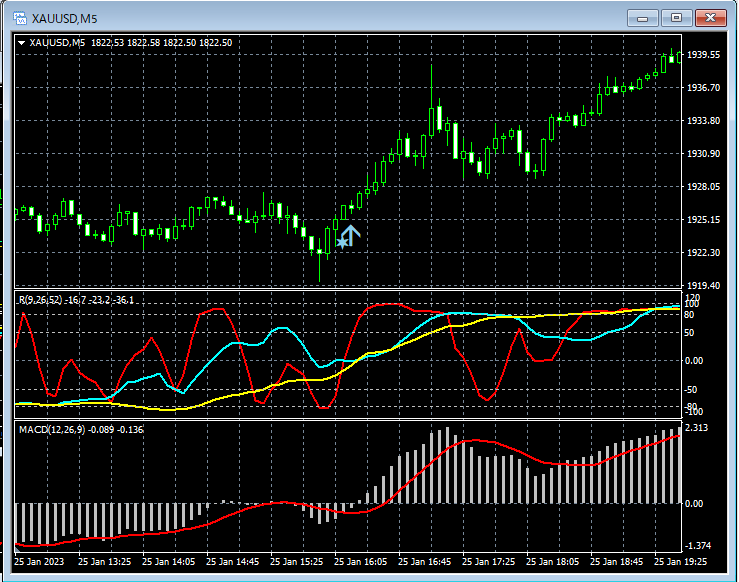
Task: Click the 2.313 value on MACD scale
Action: coord(698,428)
